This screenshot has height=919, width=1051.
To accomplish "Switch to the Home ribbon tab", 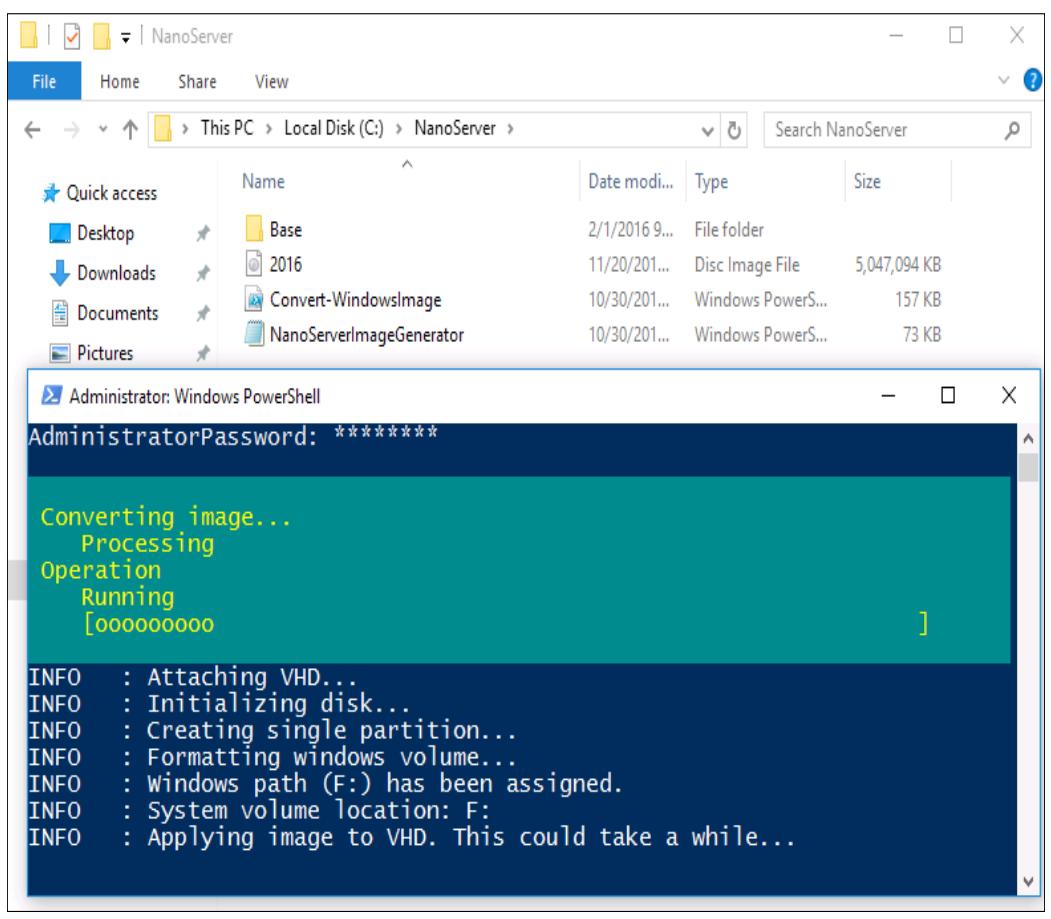I will [119, 81].
